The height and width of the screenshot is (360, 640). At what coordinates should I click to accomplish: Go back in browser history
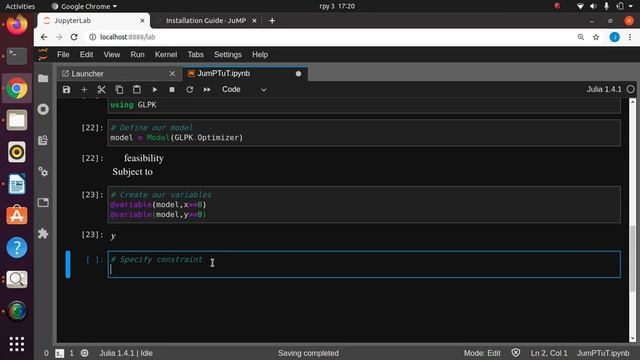44,37
